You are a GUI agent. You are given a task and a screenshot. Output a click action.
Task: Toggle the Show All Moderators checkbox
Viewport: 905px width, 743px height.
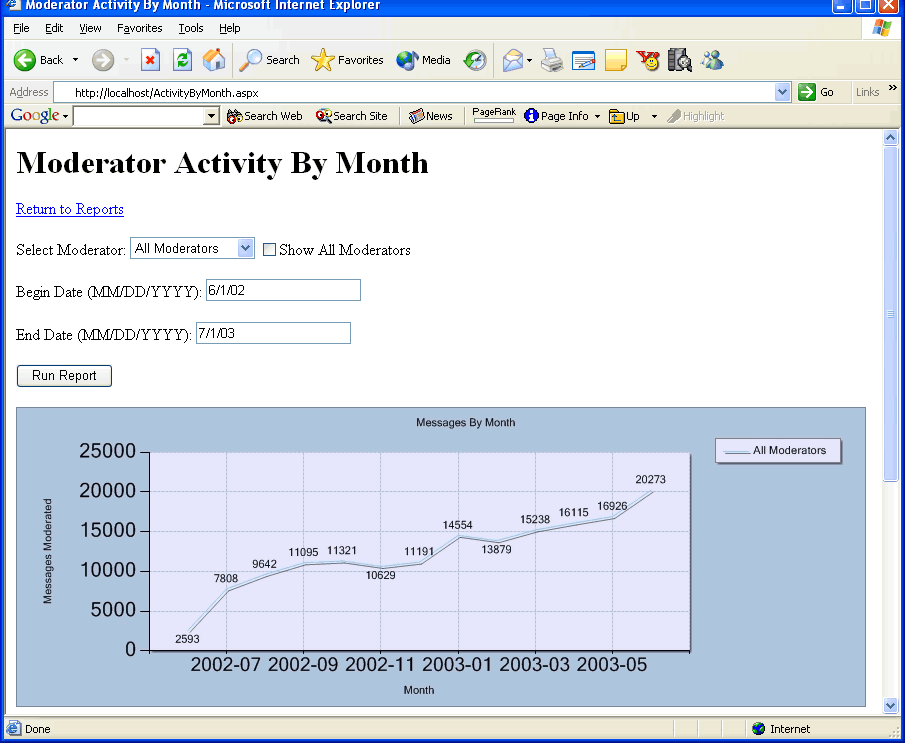click(269, 249)
